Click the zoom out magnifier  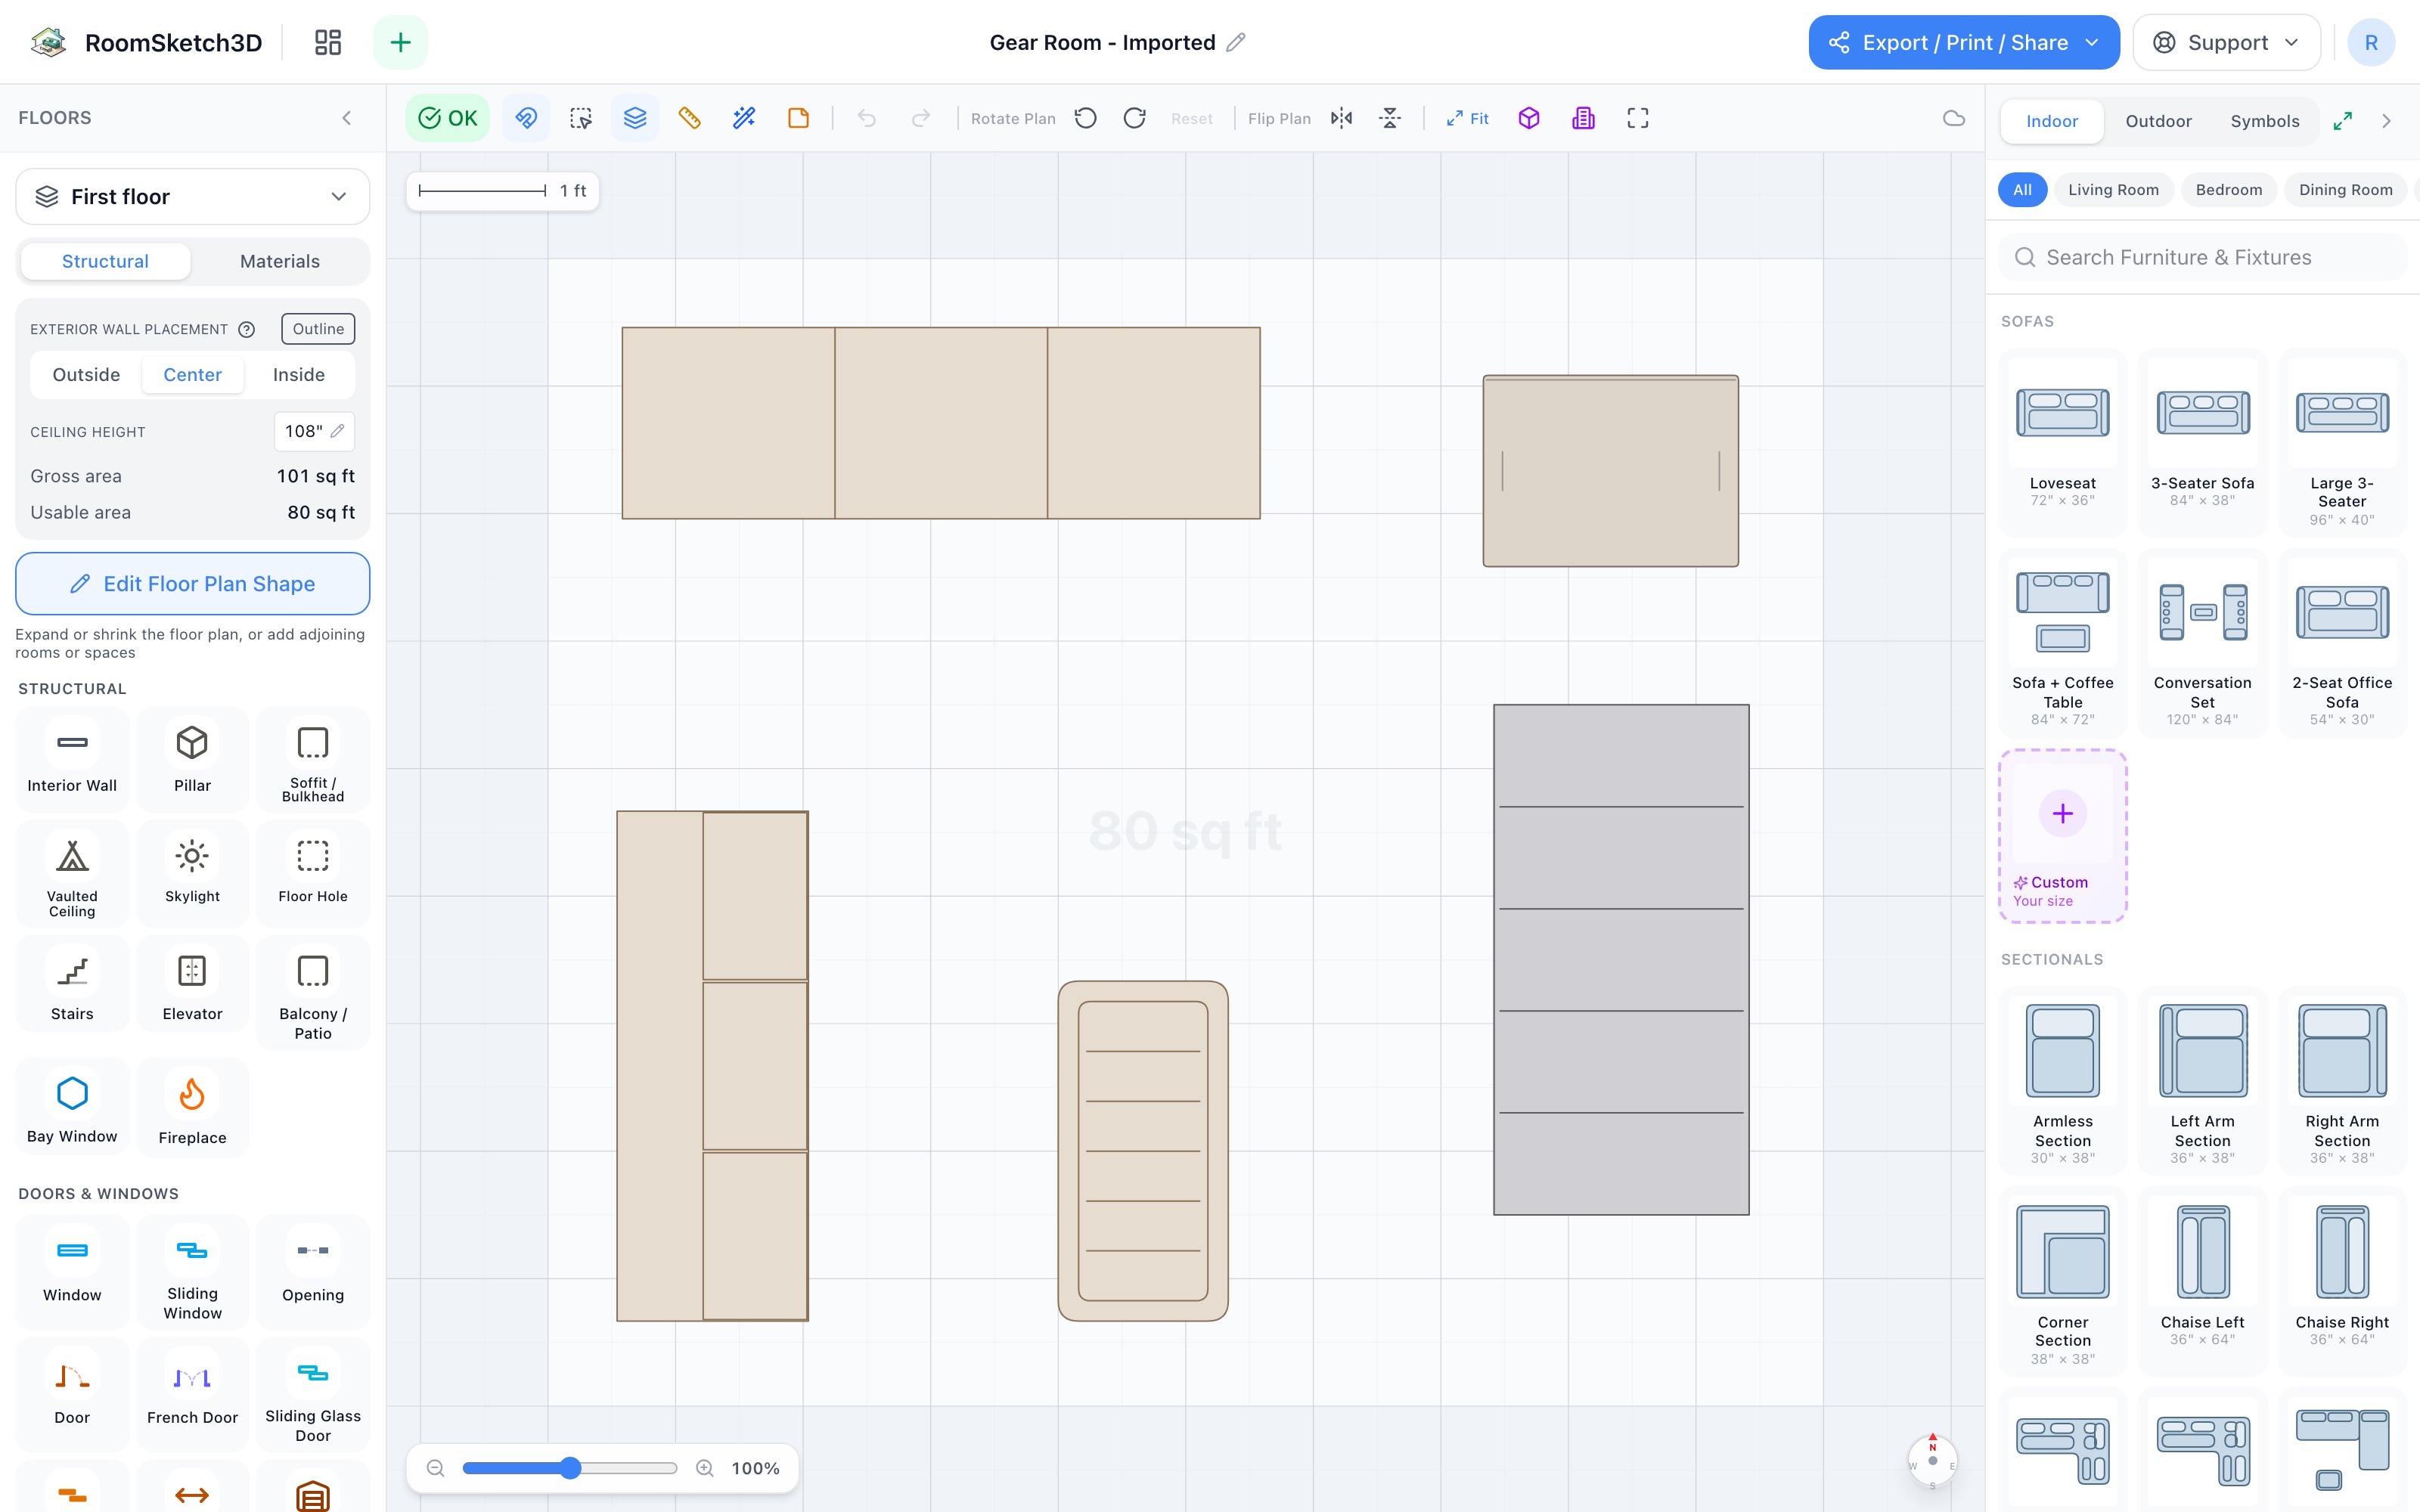point(435,1468)
